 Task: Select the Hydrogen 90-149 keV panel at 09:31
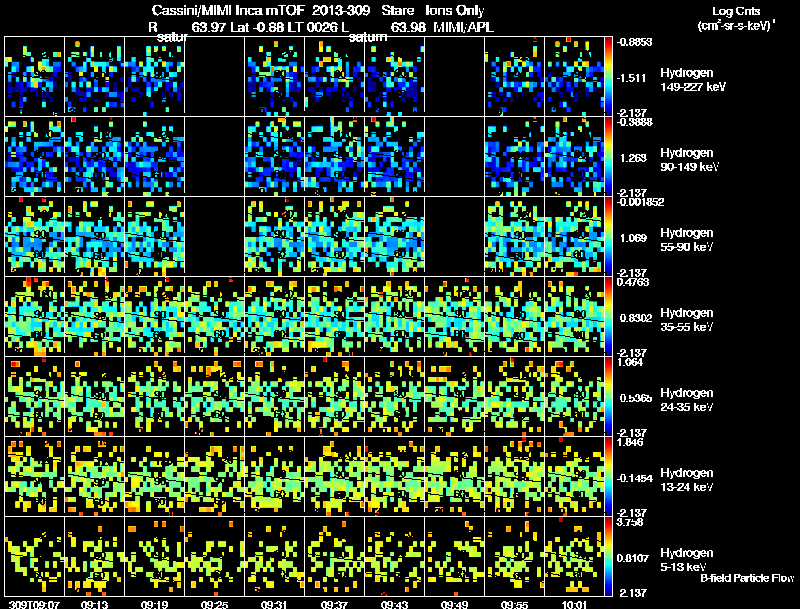pos(274,156)
